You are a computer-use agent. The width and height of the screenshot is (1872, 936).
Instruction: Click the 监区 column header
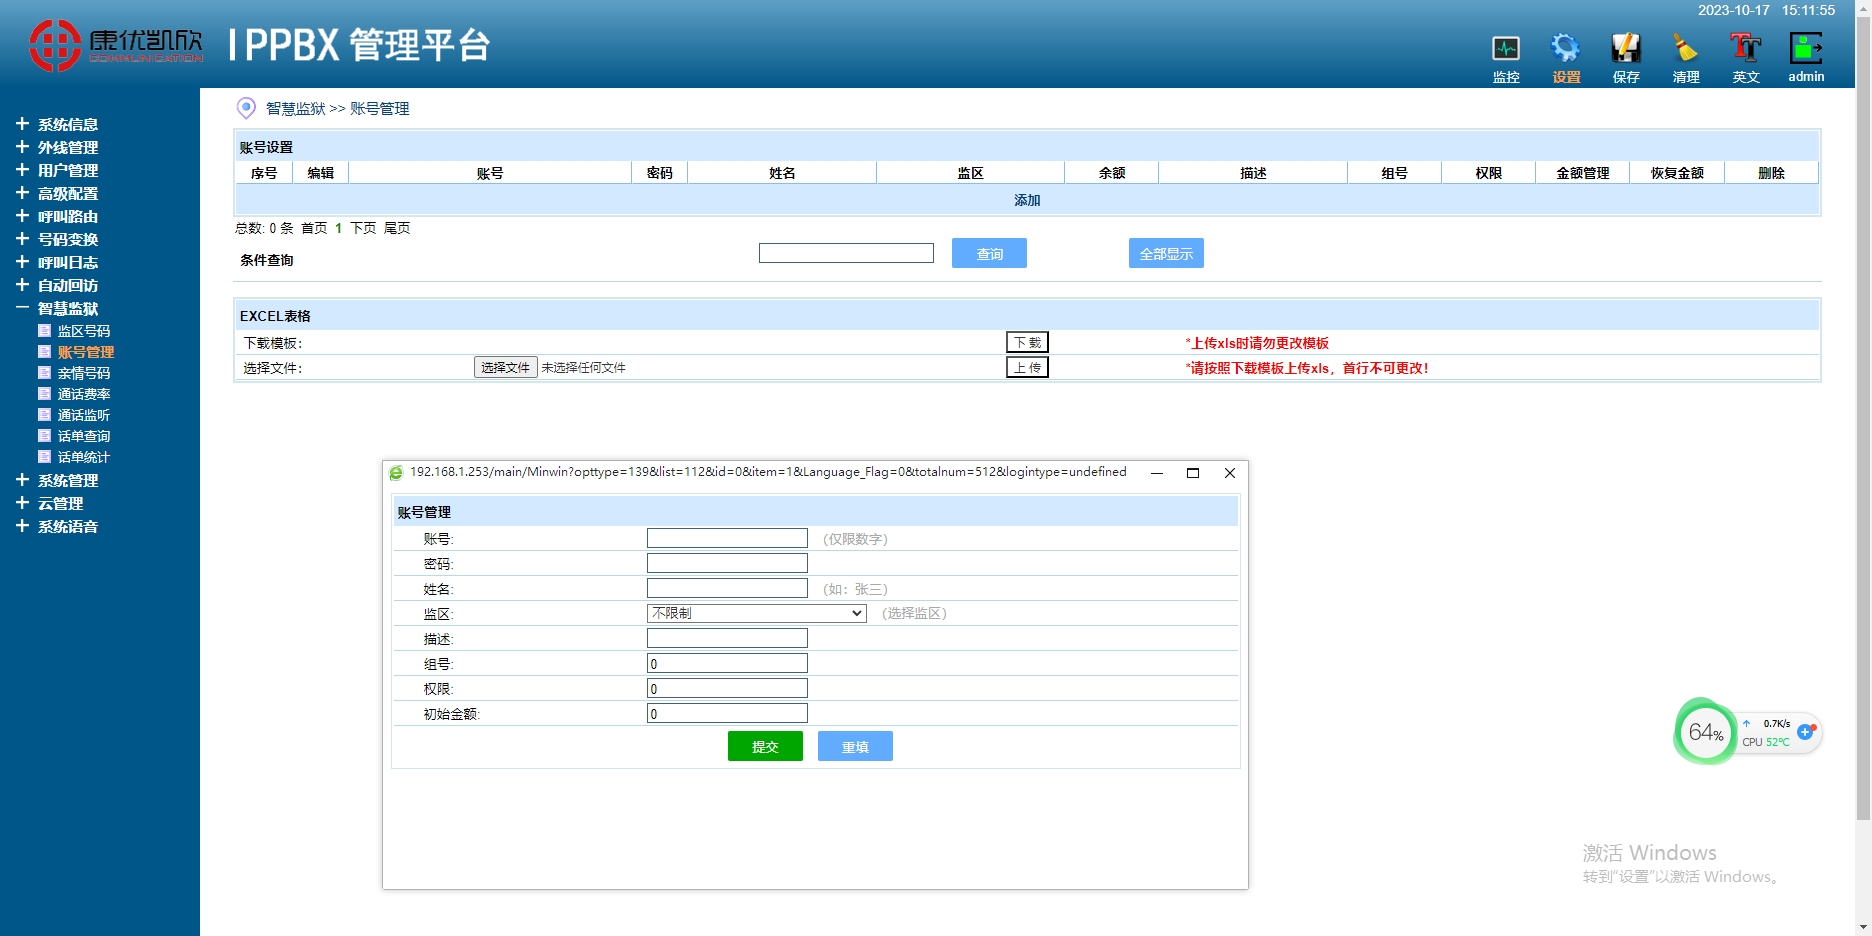(x=970, y=173)
